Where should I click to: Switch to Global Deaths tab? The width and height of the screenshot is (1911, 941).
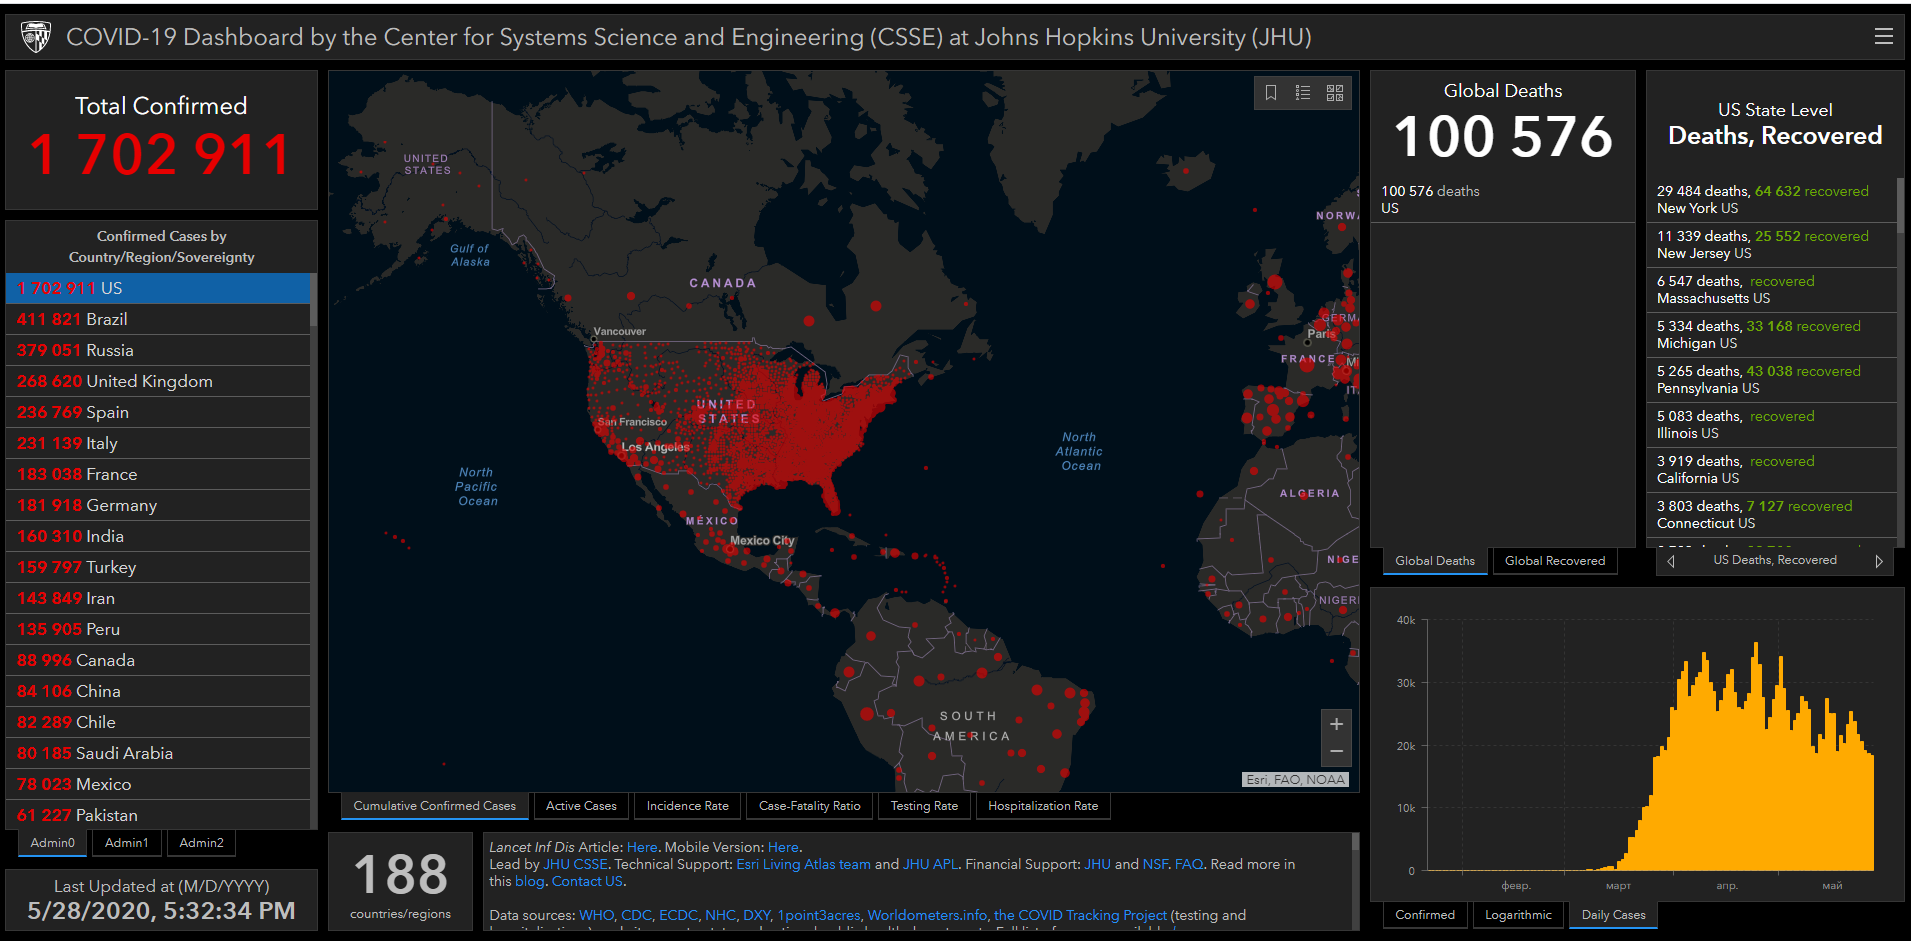pyautogui.click(x=1435, y=561)
